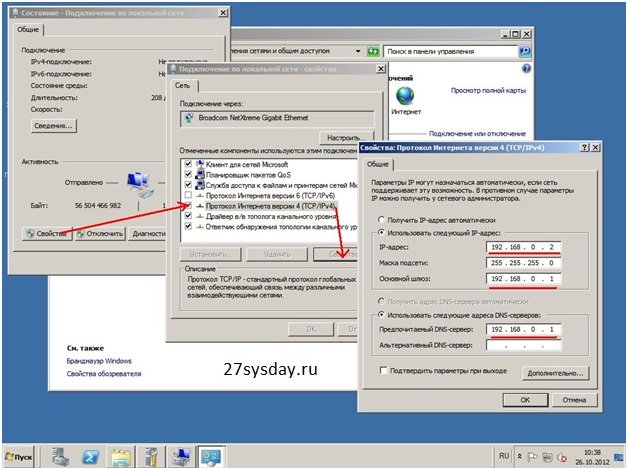This screenshot has width=628, height=468.
Task: Check Подтвердить параметры при выходе
Action: [x=372, y=370]
